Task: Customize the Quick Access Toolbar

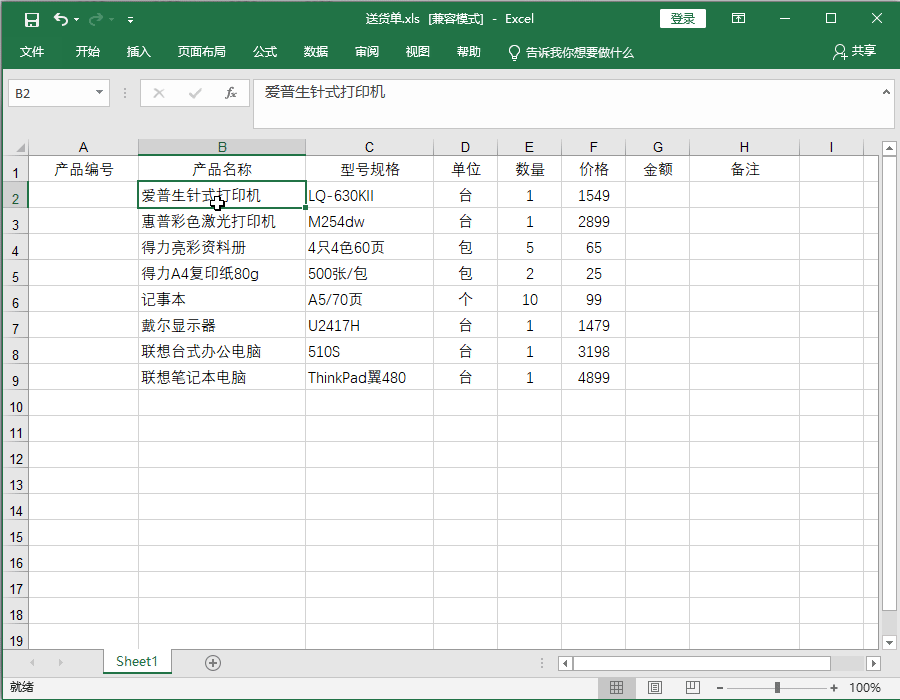Action: click(x=131, y=20)
